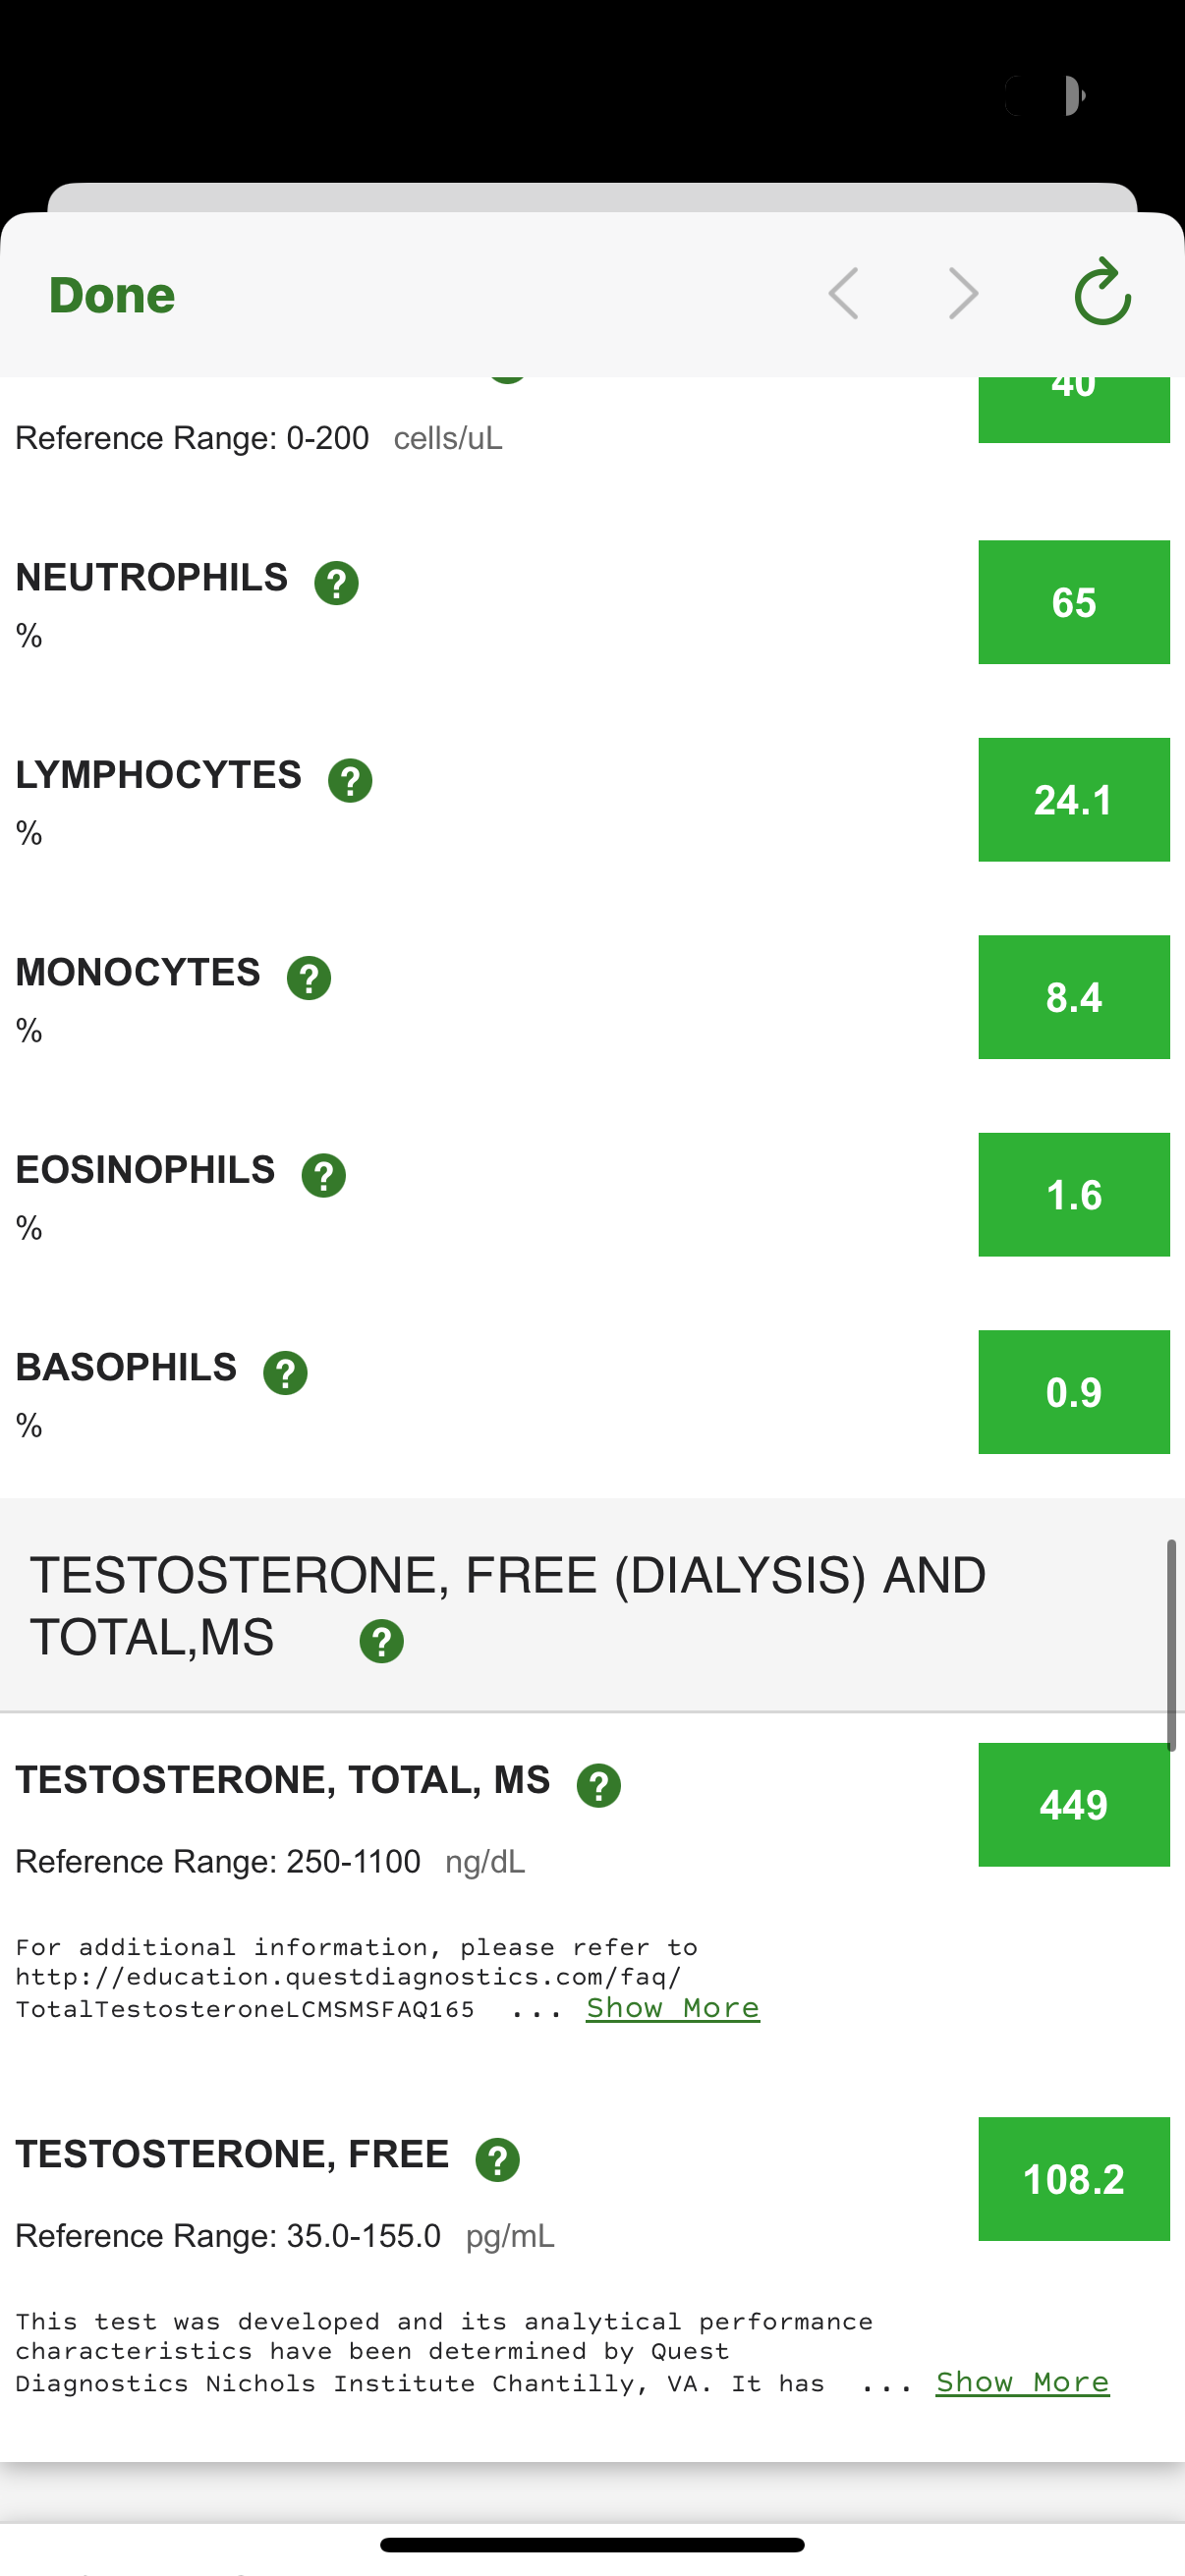This screenshot has width=1185, height=2576.
Task: Click the page scrollbar indicator
Action: [1171, 1645]
